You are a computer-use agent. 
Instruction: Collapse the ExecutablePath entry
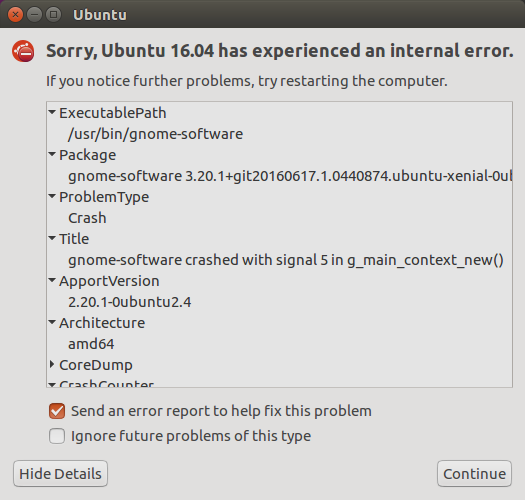tap(52, 112)
